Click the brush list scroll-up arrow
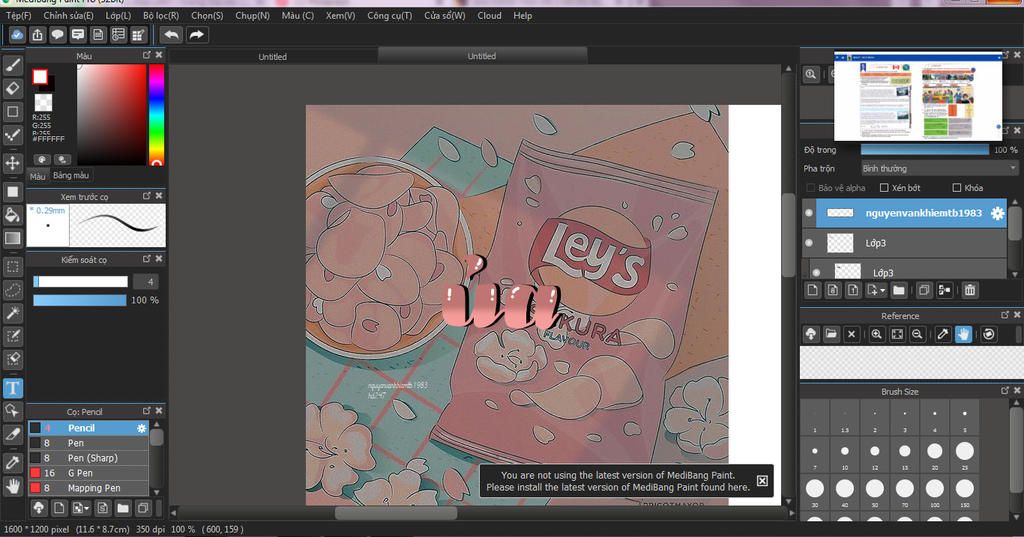Viewport: 1024px width, 537px height. click(x=157, y=425)
